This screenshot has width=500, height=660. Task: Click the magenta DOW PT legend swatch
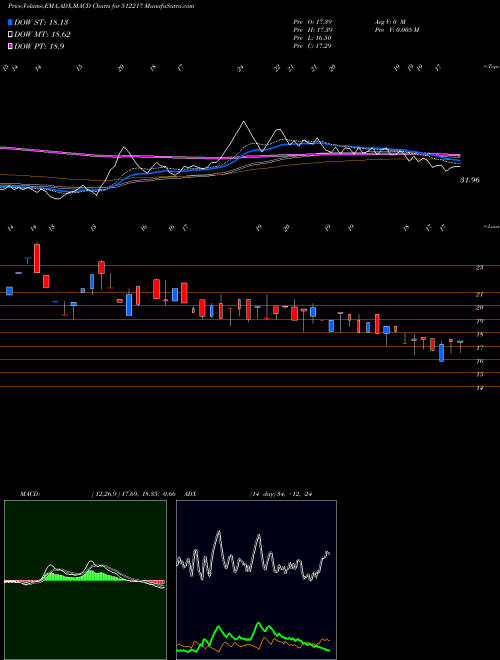point(11,47)
